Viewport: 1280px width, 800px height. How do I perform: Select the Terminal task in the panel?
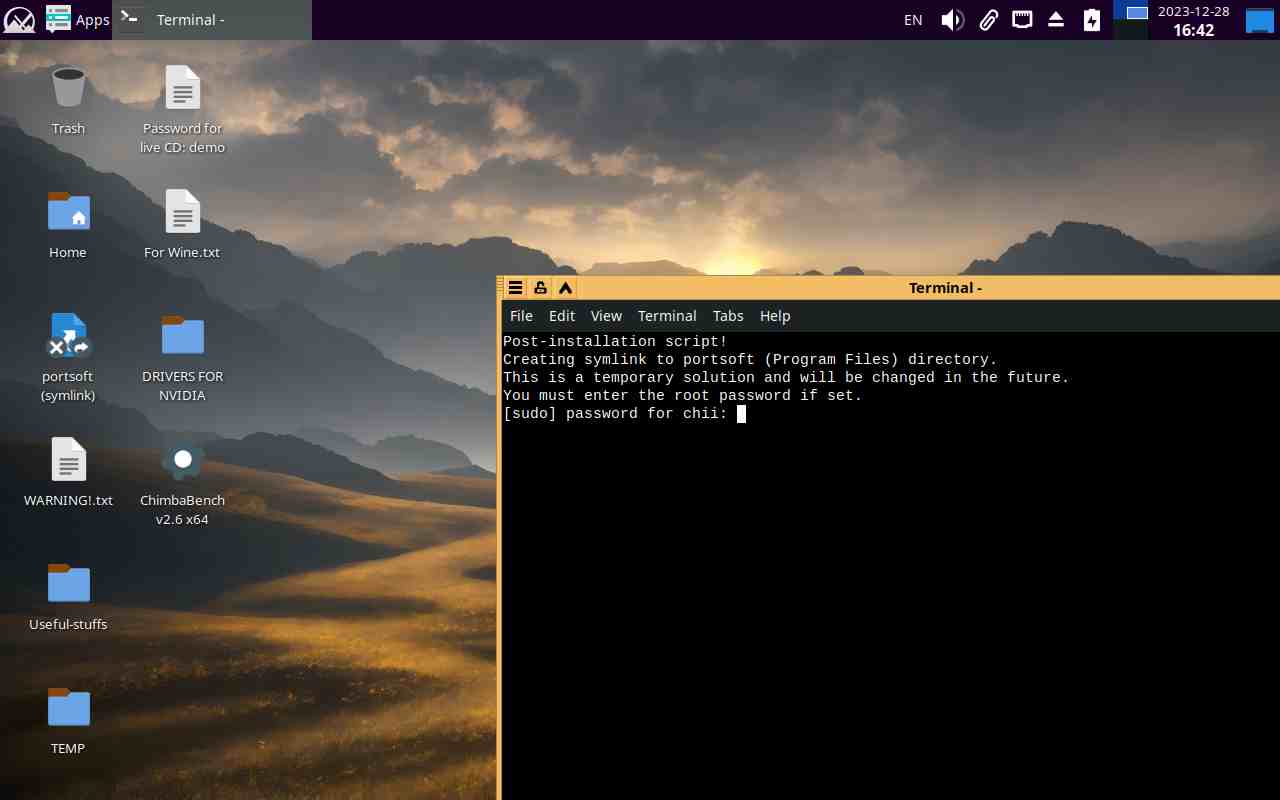(x=212, y=20)
